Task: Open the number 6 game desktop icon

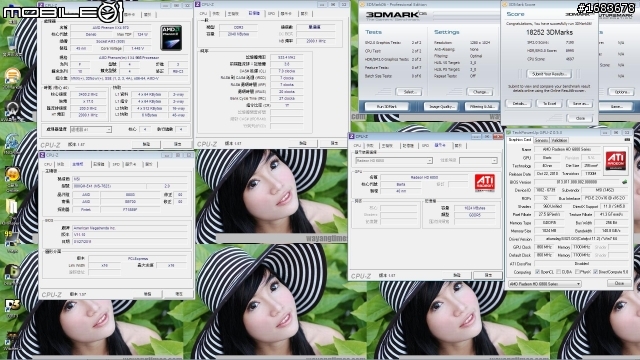Action: [13, 272]
